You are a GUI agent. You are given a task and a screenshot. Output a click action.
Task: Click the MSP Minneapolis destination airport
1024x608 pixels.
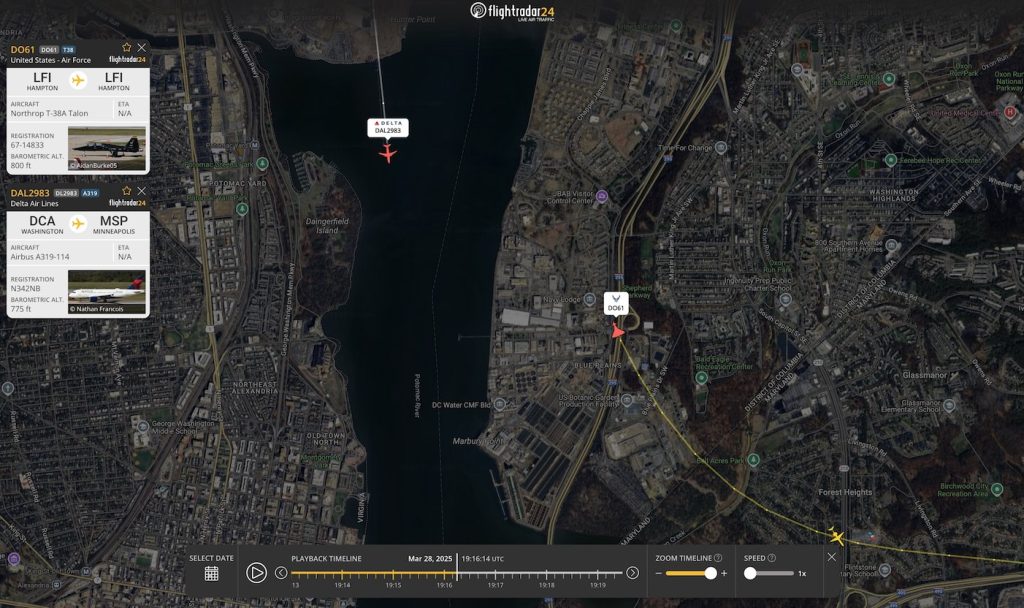pos(114,225)
